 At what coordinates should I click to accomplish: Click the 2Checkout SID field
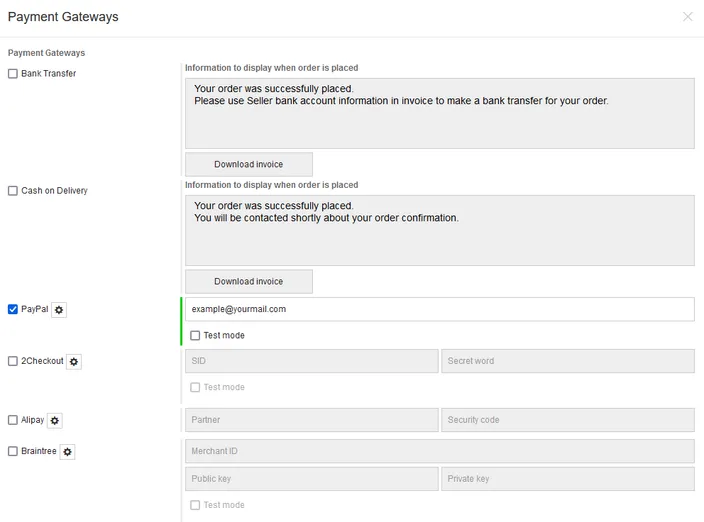[312, 361]
